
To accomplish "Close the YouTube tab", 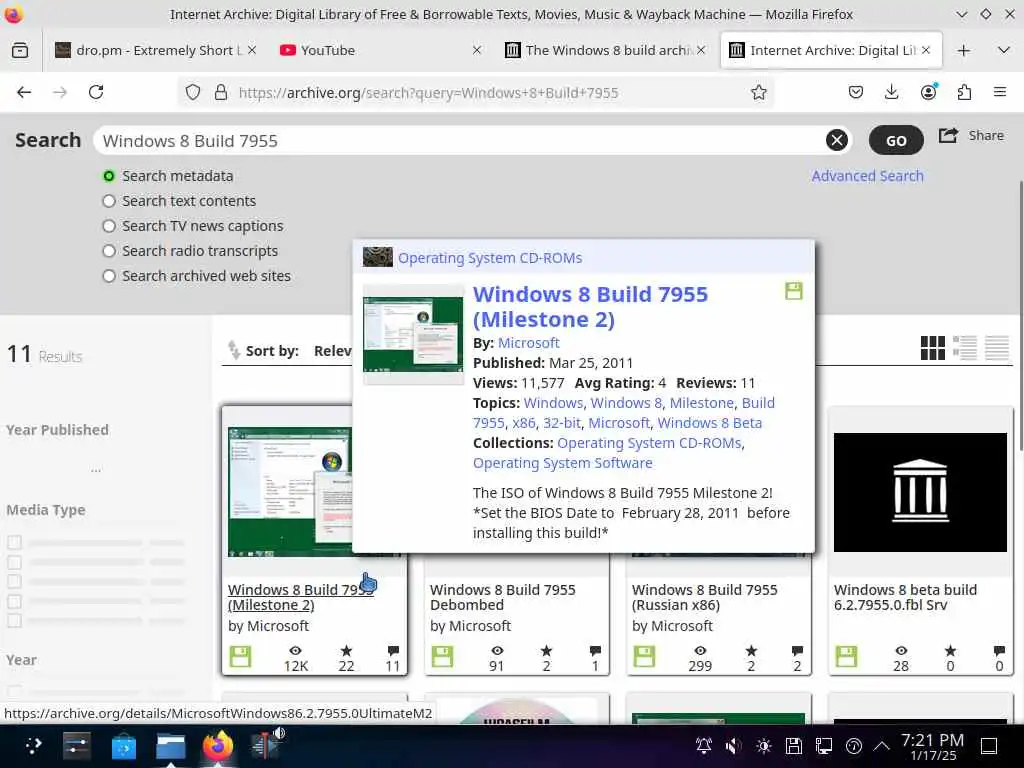I will tap(477, 50).
